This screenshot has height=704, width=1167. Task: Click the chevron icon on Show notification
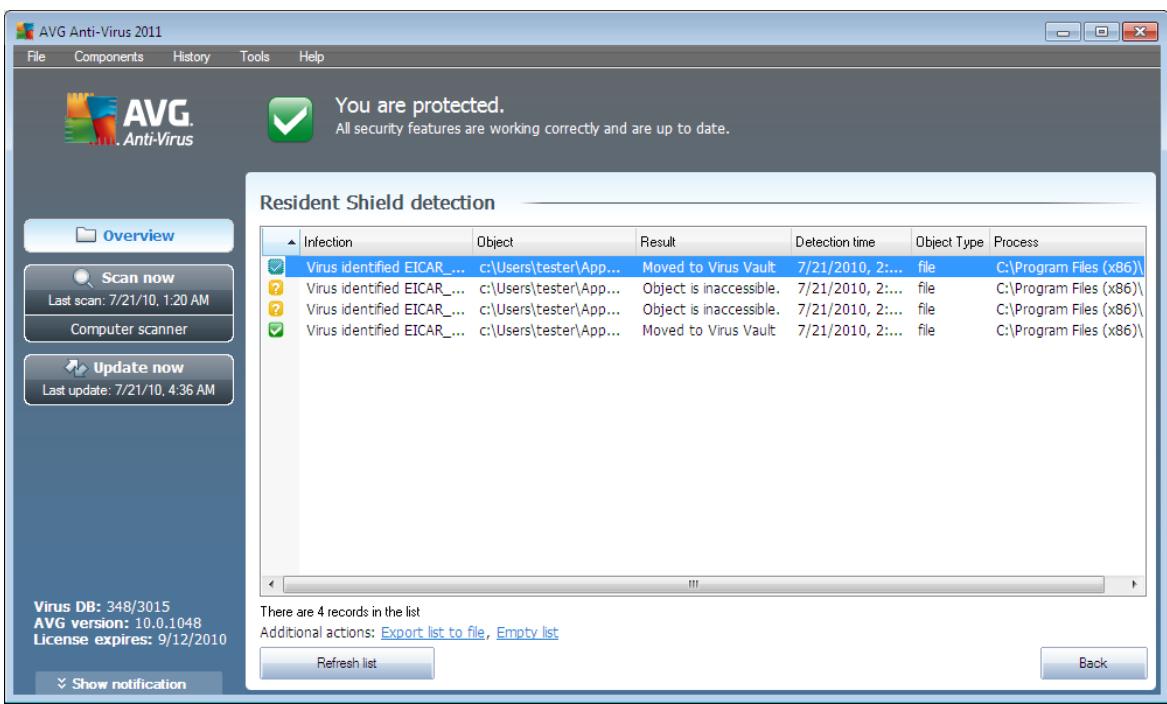tap(62, 683)
